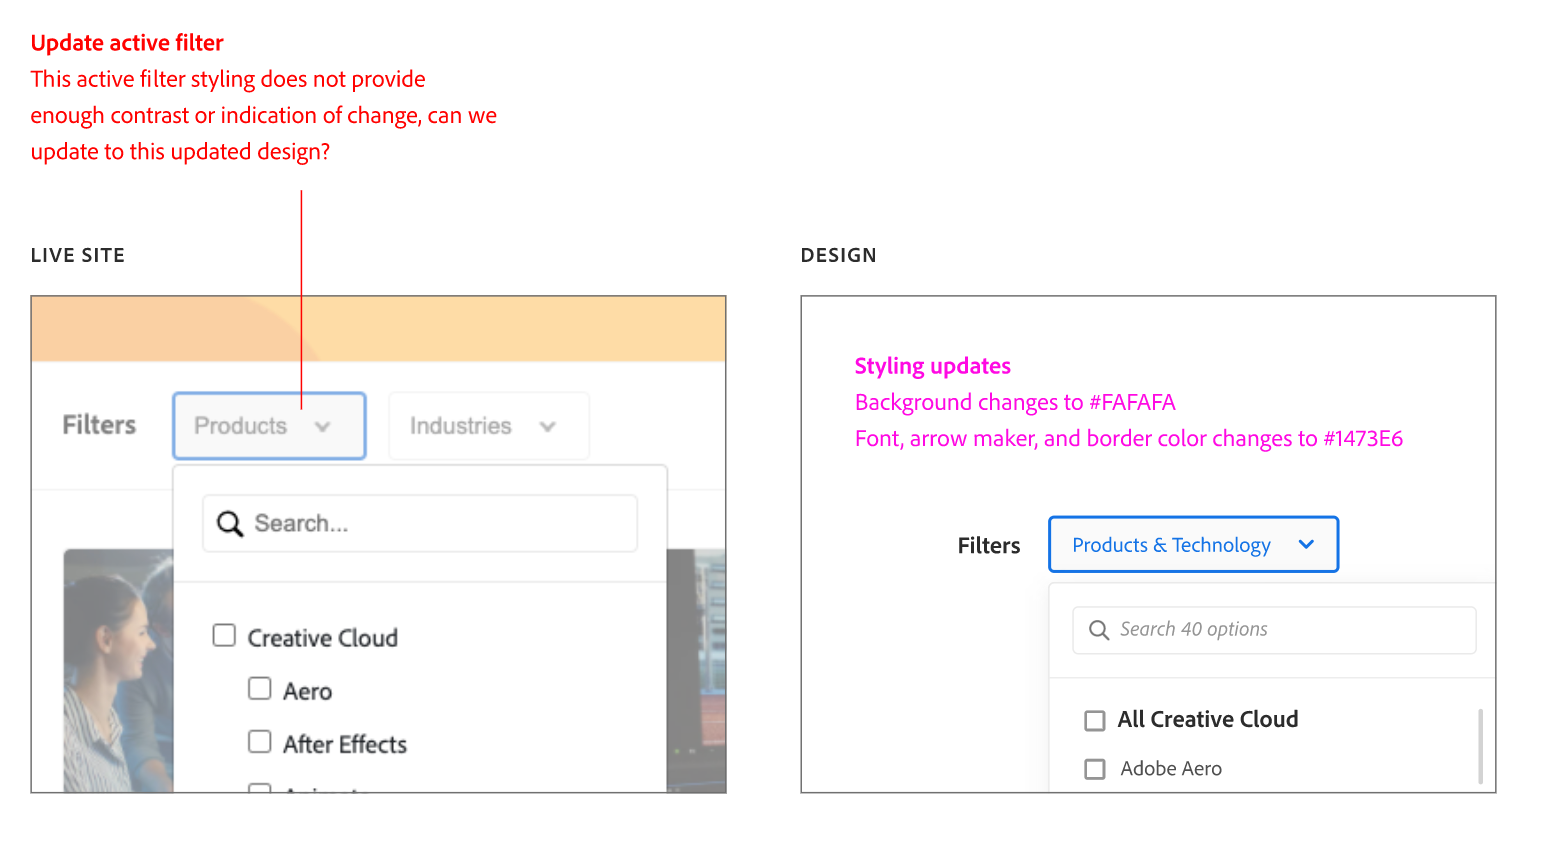The width and height of the screenshot is (1550, 842).
Task: Check the After Effects option
Action: tap(260, 742)
